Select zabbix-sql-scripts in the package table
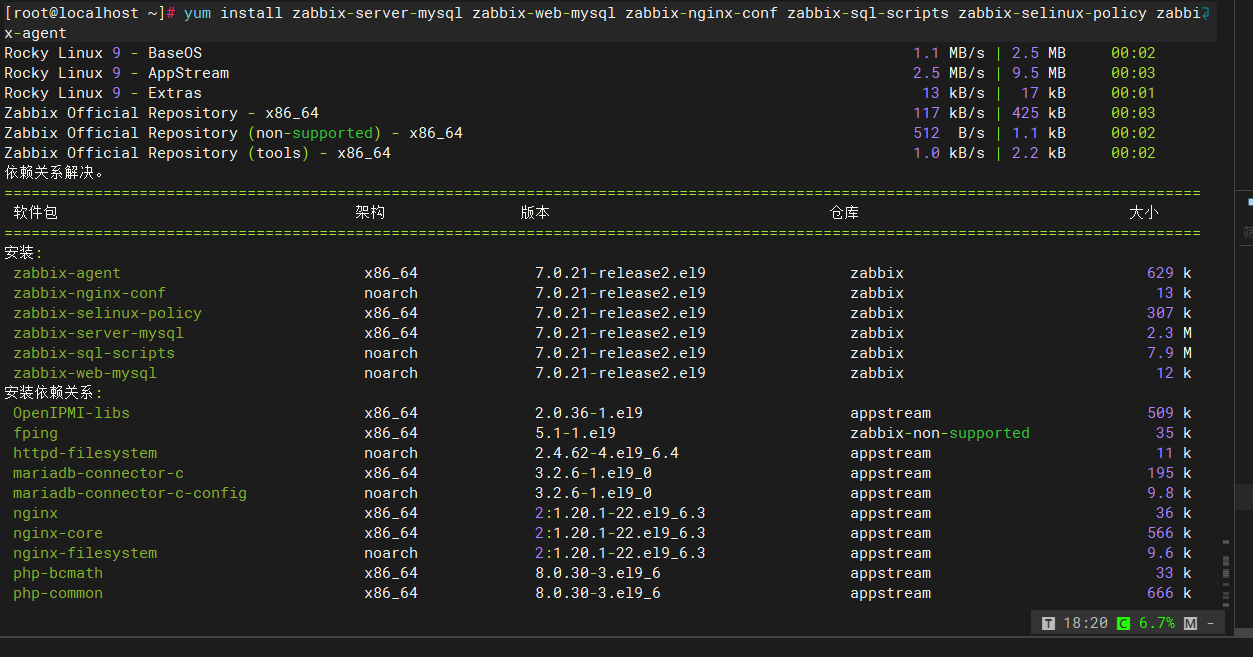This screenshot has width=1253, height=657. pos(94,353)
